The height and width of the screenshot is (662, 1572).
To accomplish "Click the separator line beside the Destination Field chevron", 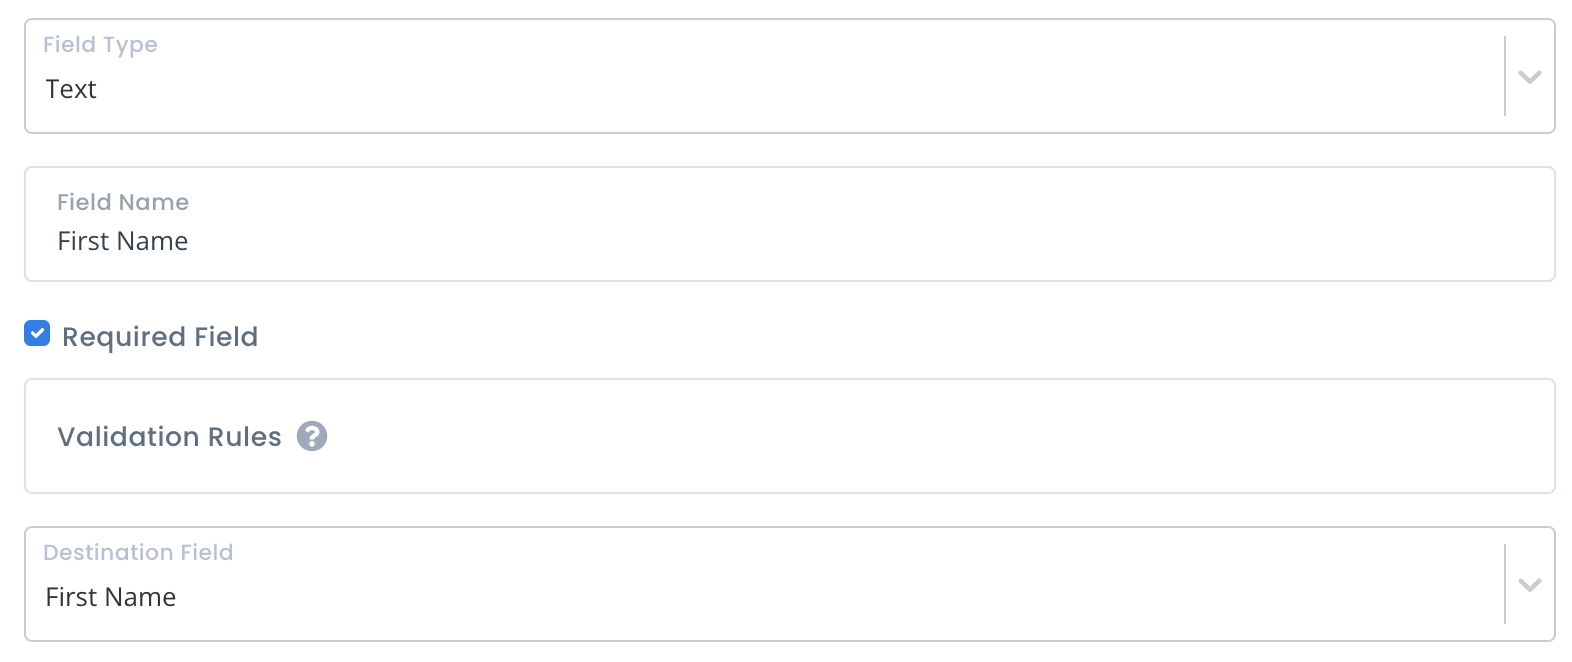I will click(1505, 584).
